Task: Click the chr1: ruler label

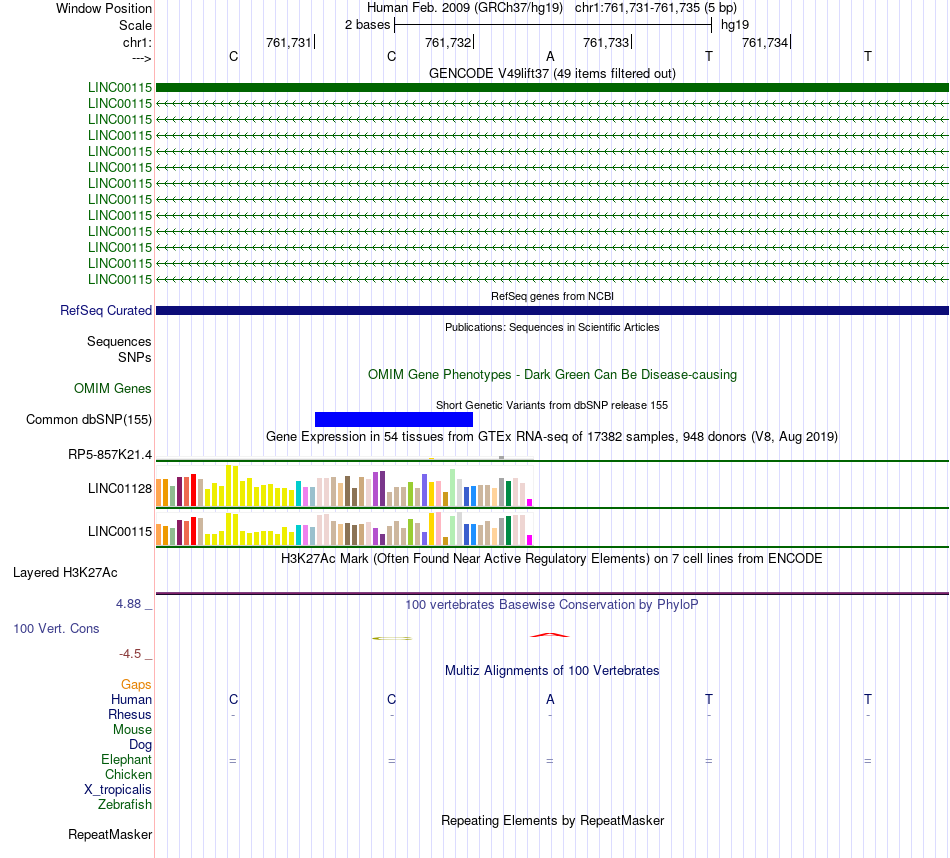Action: 137,42
